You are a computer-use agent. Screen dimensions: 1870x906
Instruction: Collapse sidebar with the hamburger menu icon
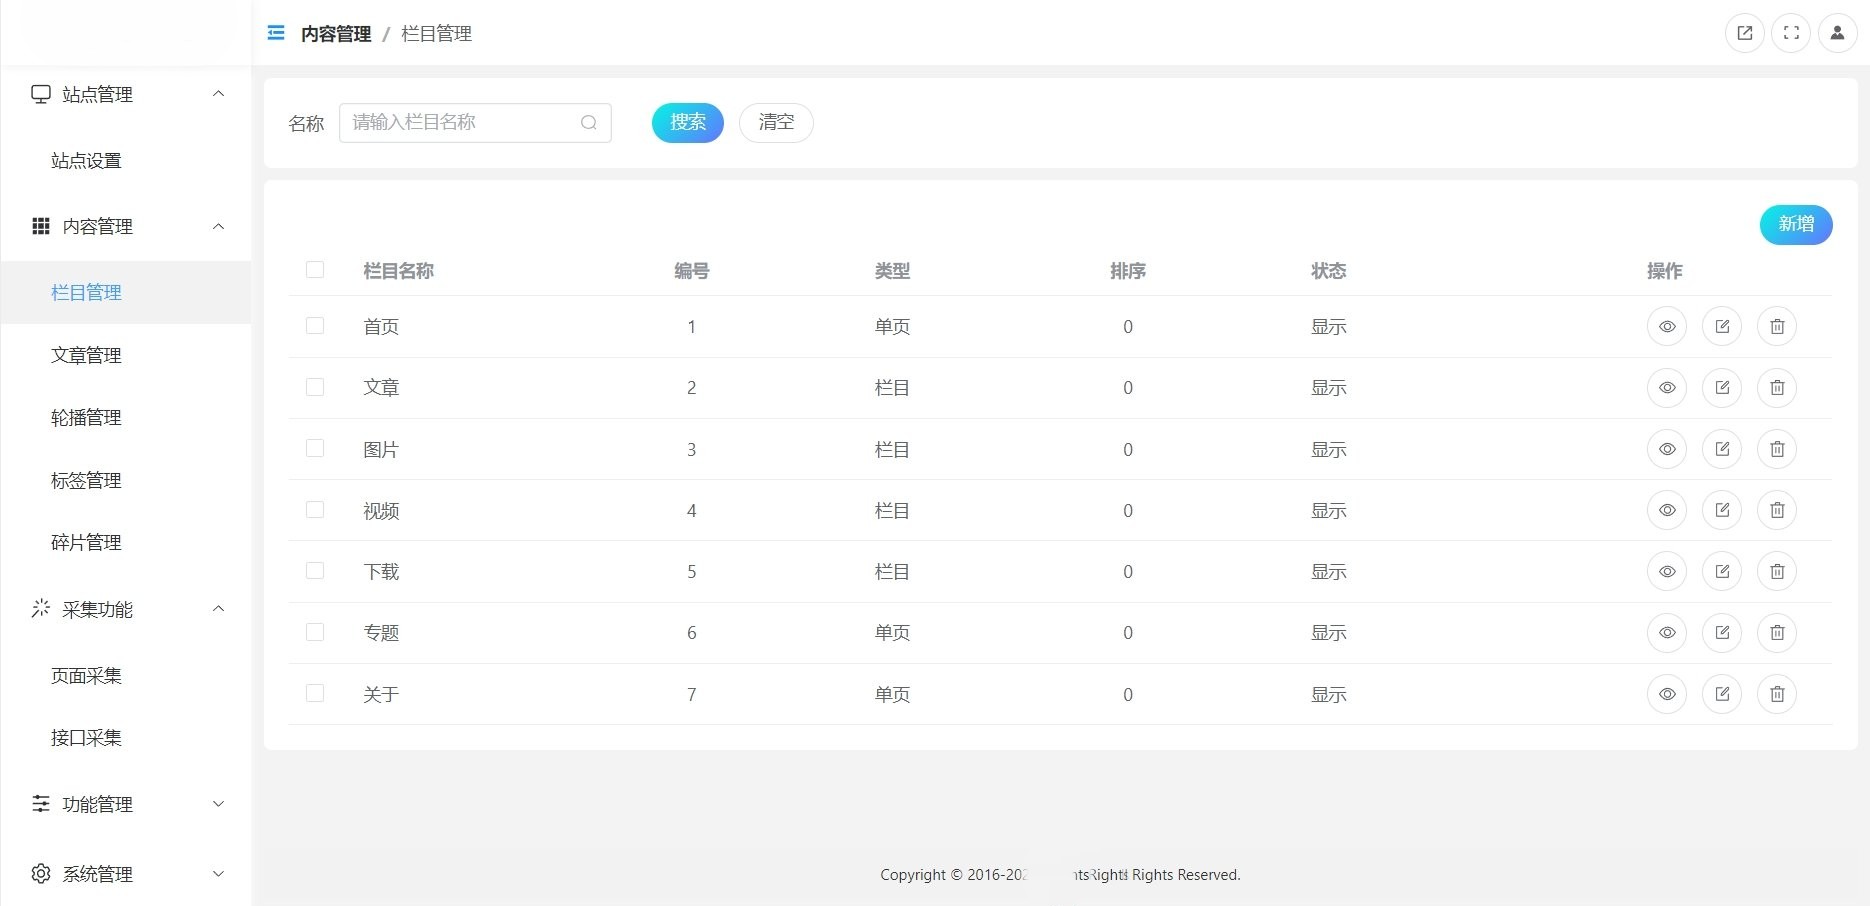coord(276,33)
